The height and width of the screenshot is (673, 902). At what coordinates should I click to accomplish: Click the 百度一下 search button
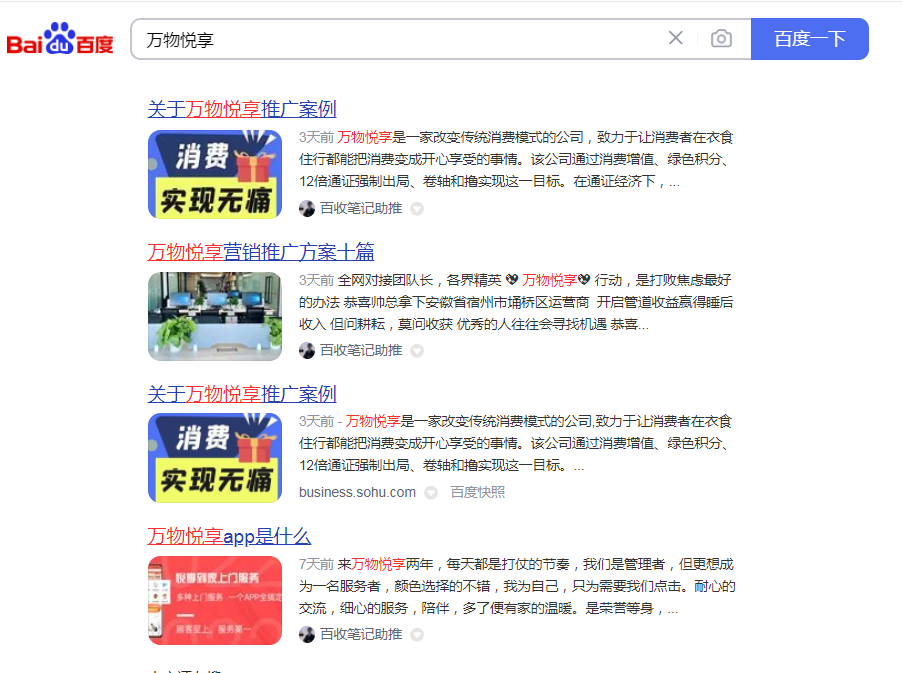point(809,39)
